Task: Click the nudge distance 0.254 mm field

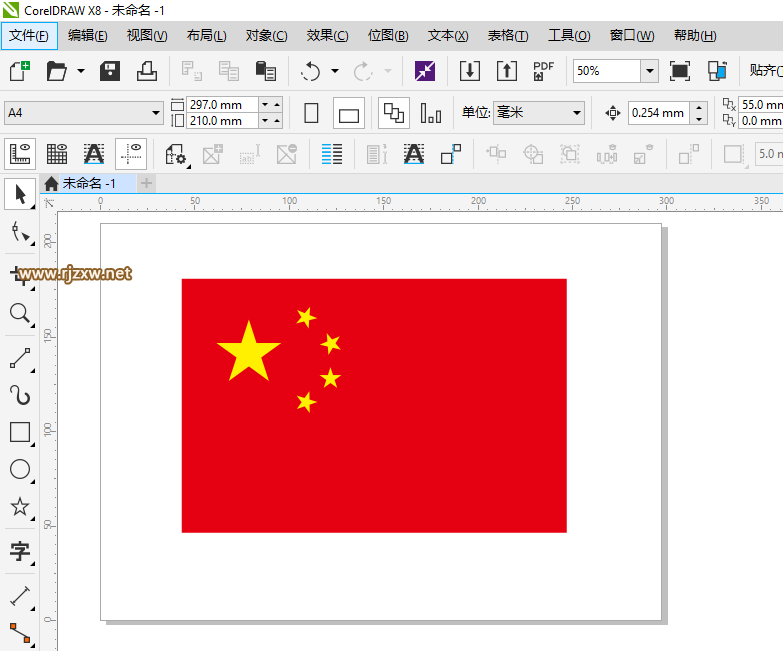Action: coord(659,113)
